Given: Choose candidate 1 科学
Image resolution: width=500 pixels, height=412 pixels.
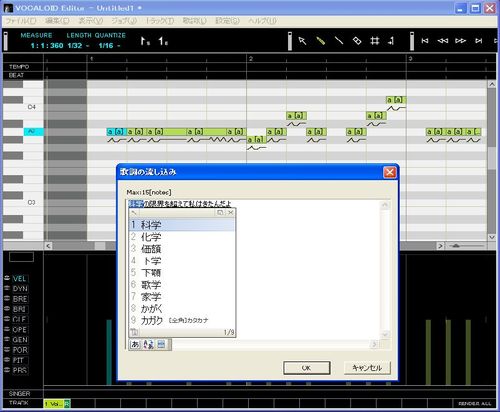Looking at the screenshot, I should point(182,225).
